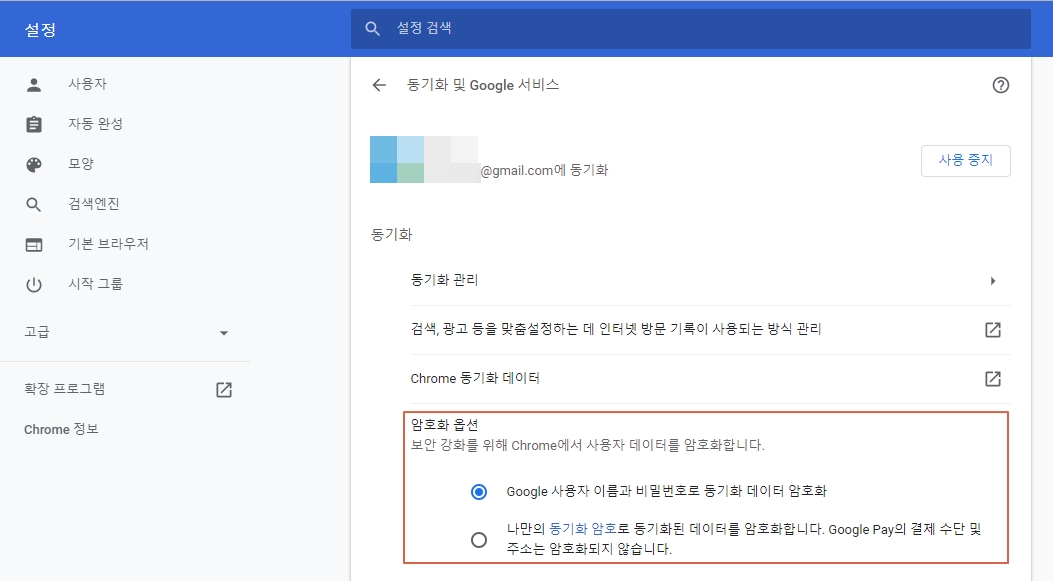Open 사용자 settings section

87,84
